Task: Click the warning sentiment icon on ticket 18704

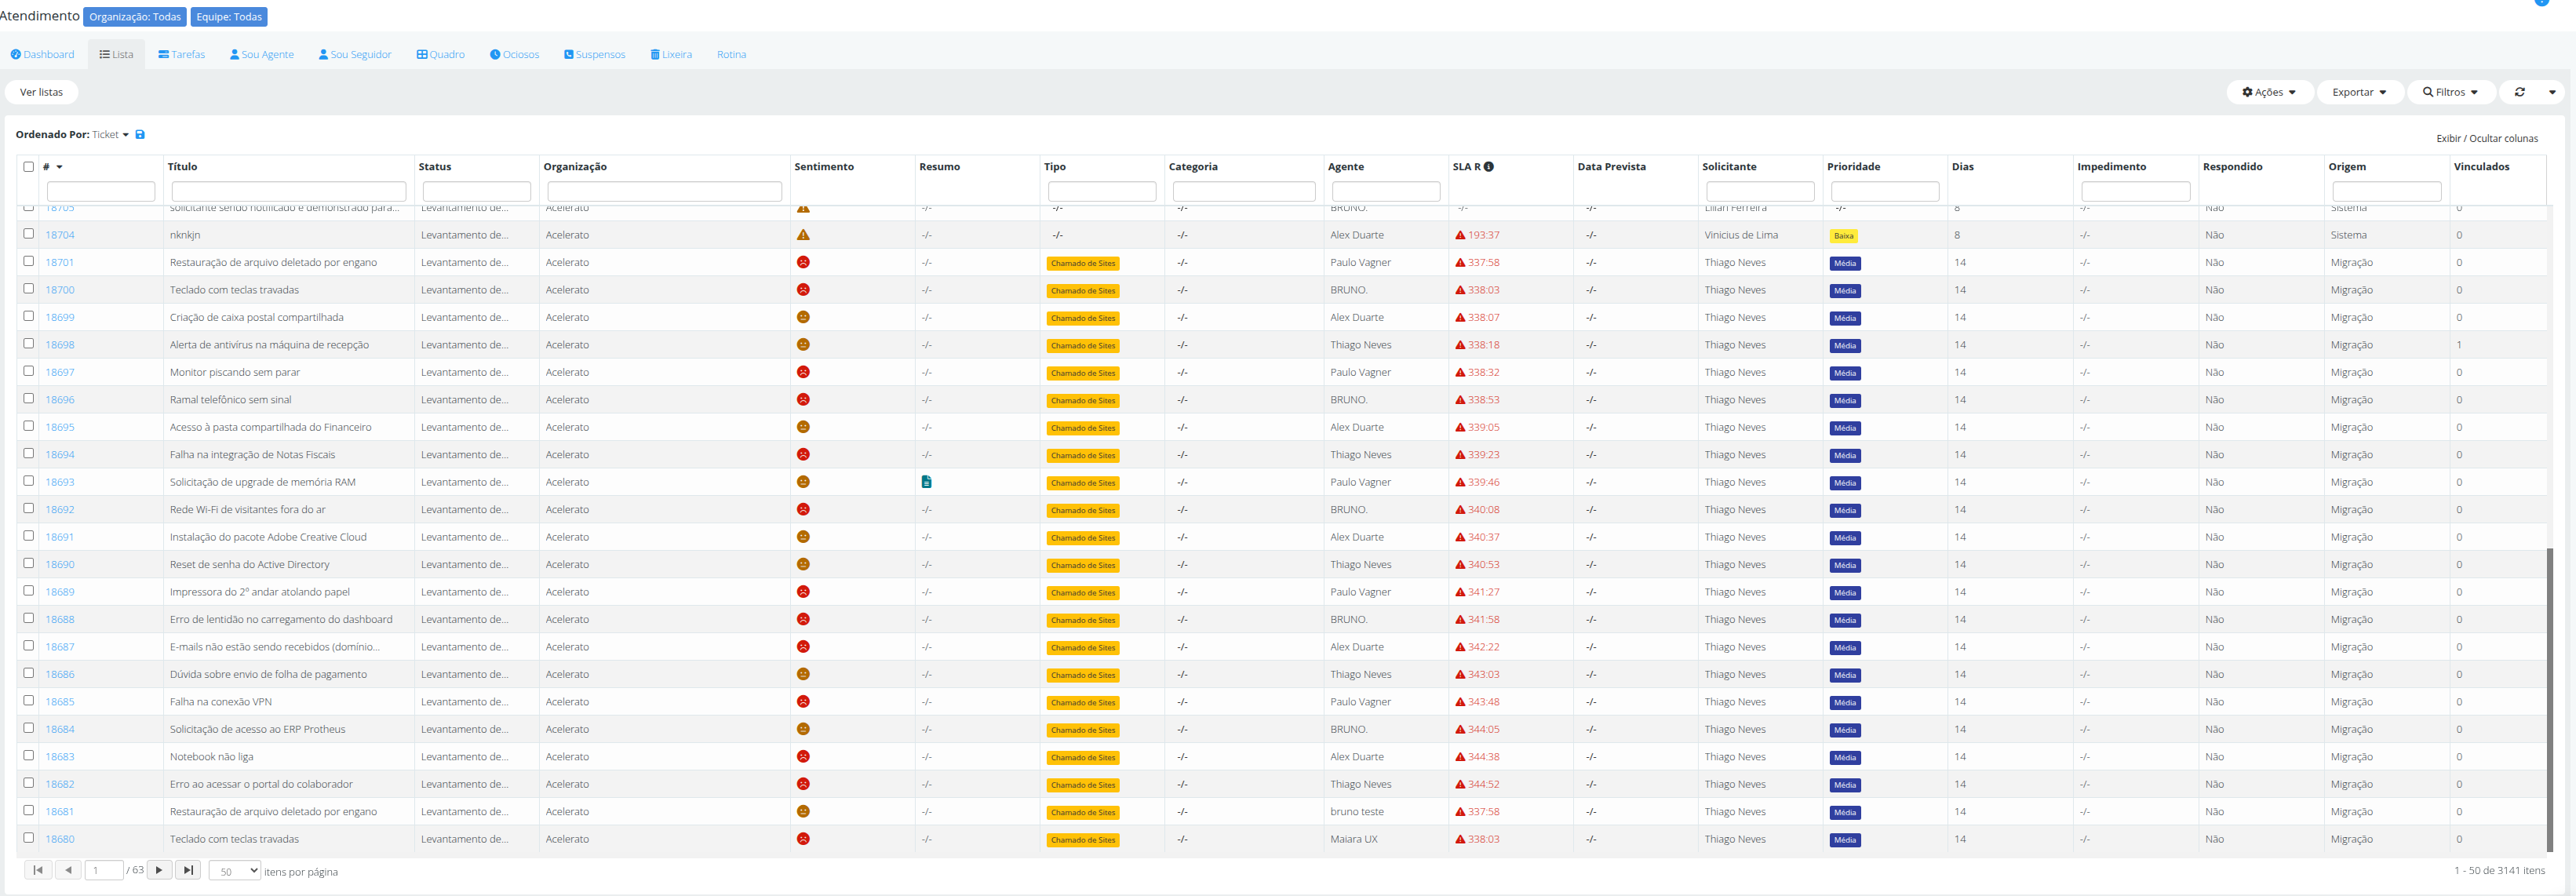Action: tap(803, 235)
